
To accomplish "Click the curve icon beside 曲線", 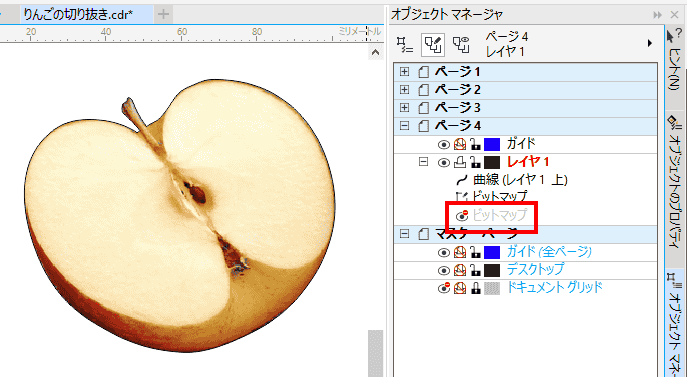I will coord(462,180).
